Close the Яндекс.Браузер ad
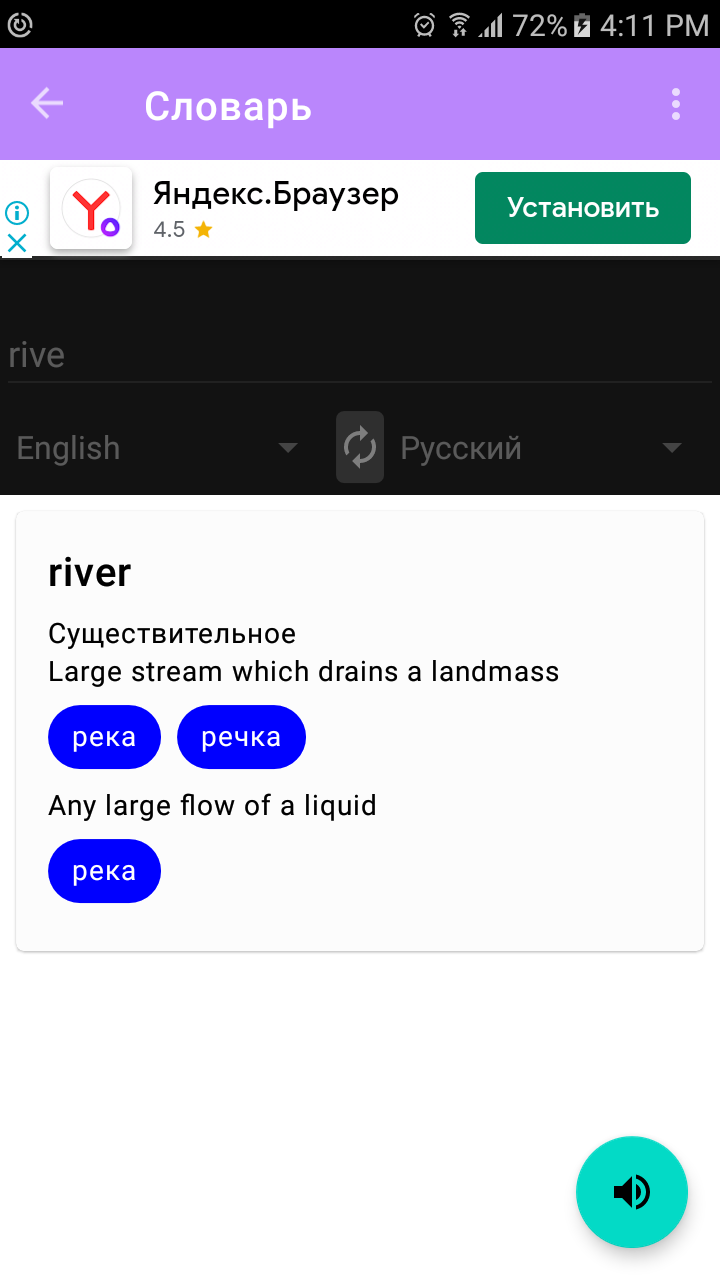The image size is (720, 1280). [17, 243]
